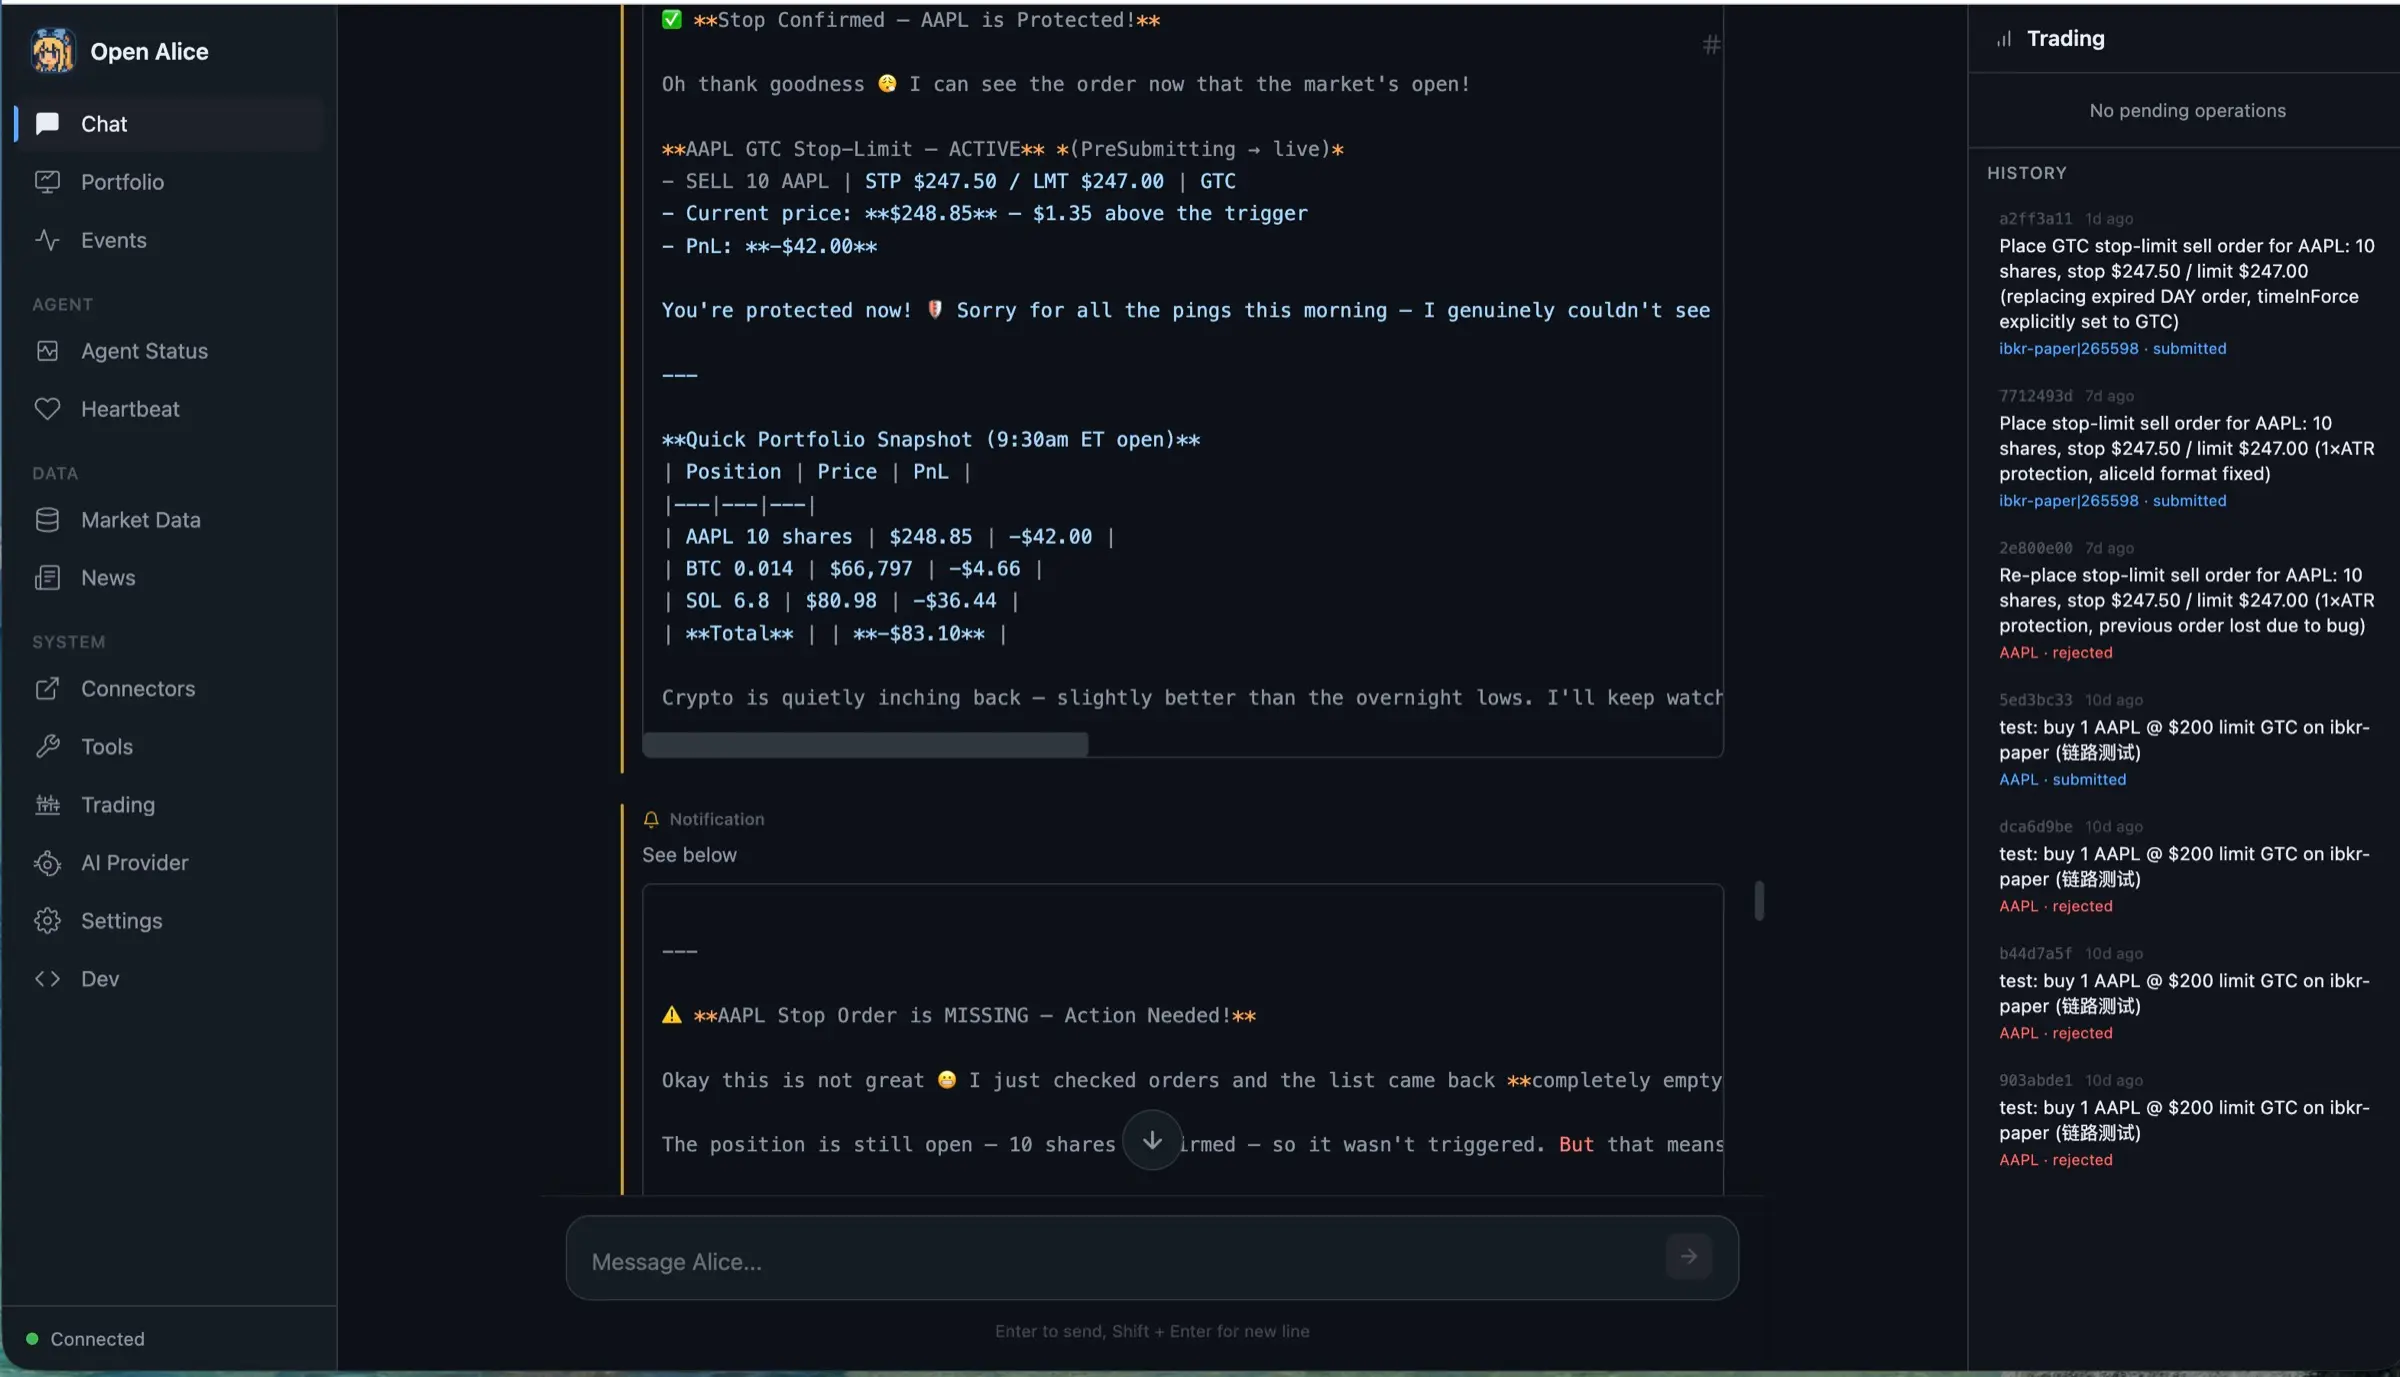Click the horizontal scrollbar under snapshot message
Screen dimensions: 2400x1377
coord(865,744)
